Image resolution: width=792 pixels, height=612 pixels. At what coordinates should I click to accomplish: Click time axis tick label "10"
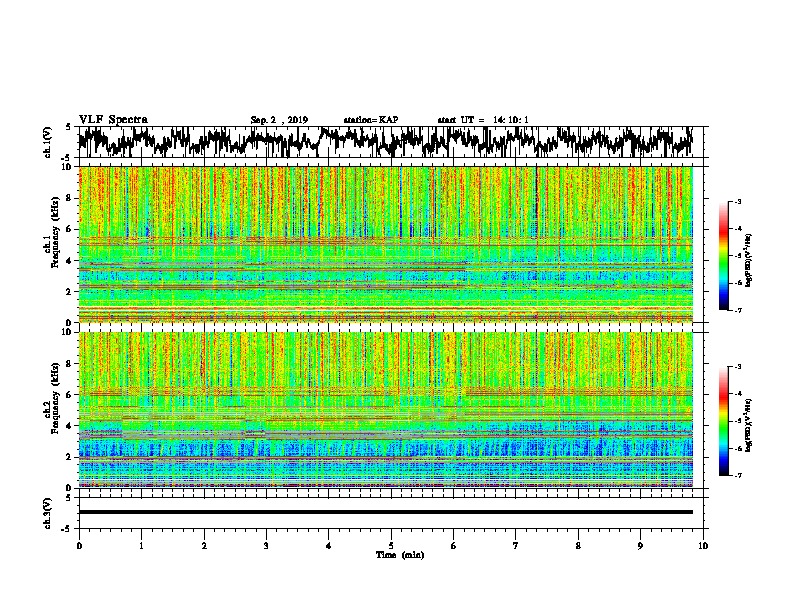coord(703,546)
